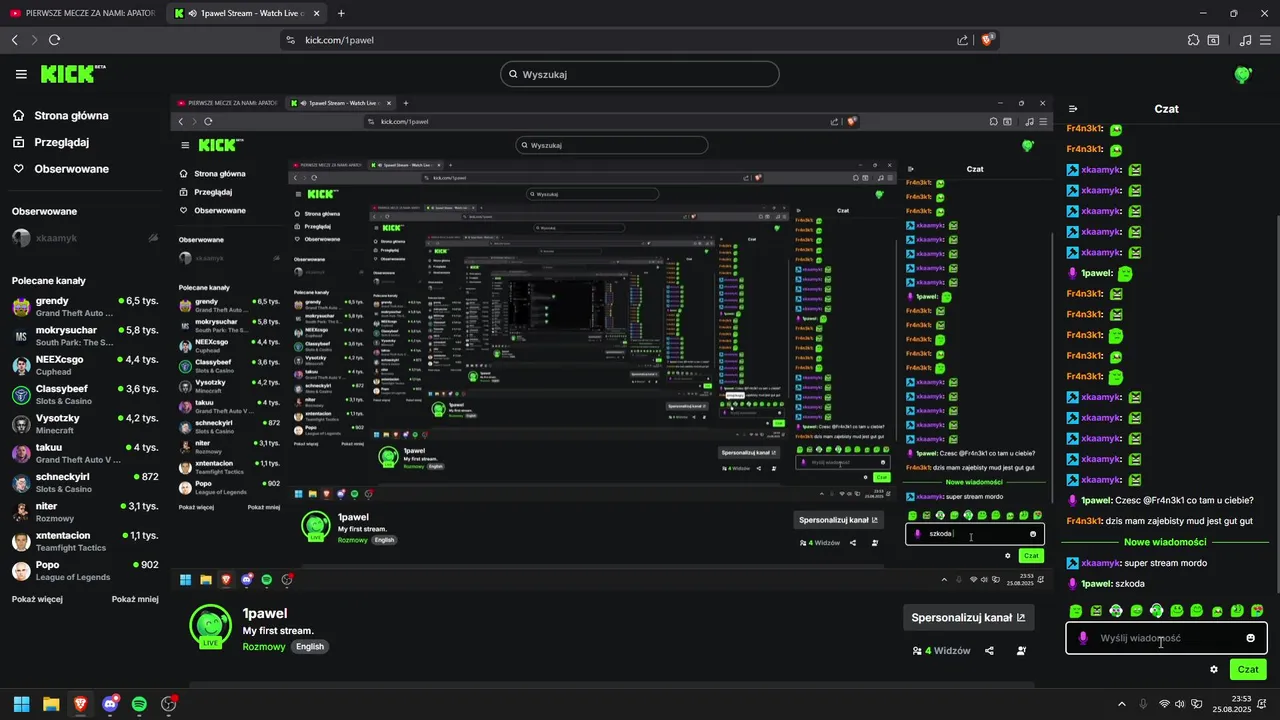Screen dimensions: 1280x720
Task: Open the profile avatar menu in header
Action: pos(1243,74)
